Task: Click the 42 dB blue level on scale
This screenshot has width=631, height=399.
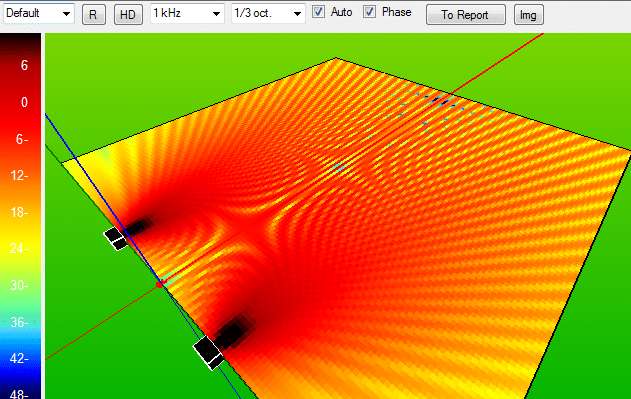Action: (19, 358)
